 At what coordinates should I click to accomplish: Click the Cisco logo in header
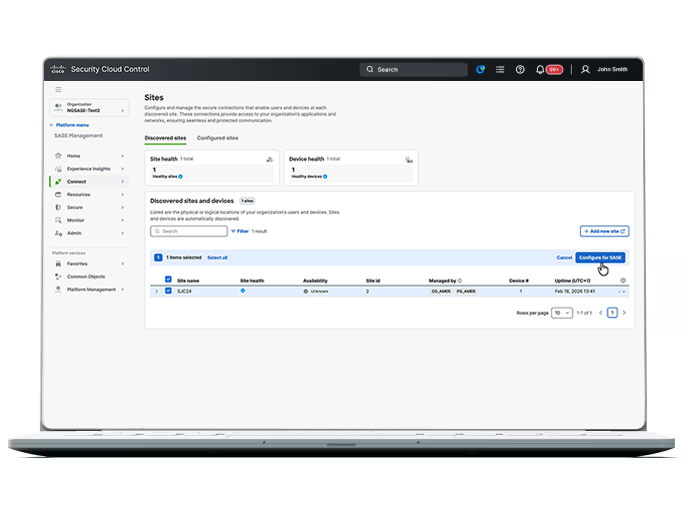click(58, 69)
